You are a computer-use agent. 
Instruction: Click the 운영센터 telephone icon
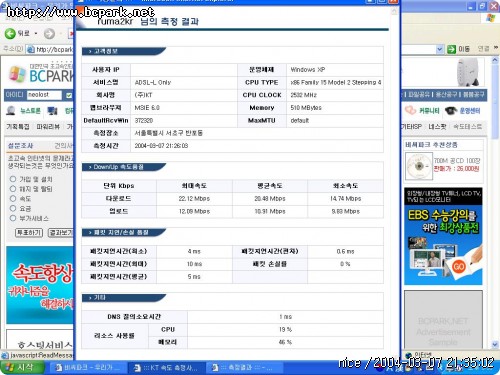coord(451,110)
